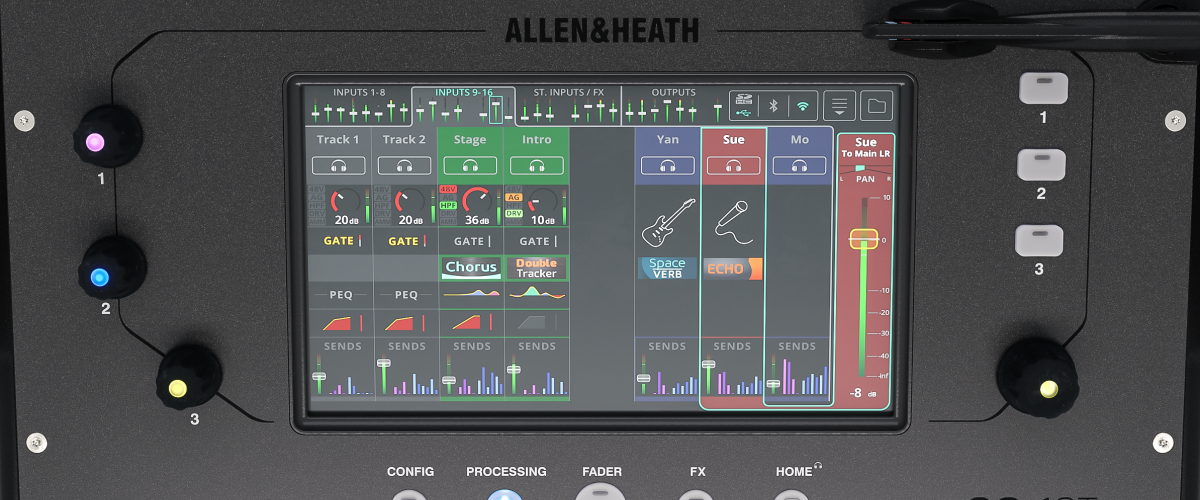The width and height of the screenshot is (1200, 500).
Task: Switch to the ST. INPUTS / FX tab
Action: [x=568, y=104]
